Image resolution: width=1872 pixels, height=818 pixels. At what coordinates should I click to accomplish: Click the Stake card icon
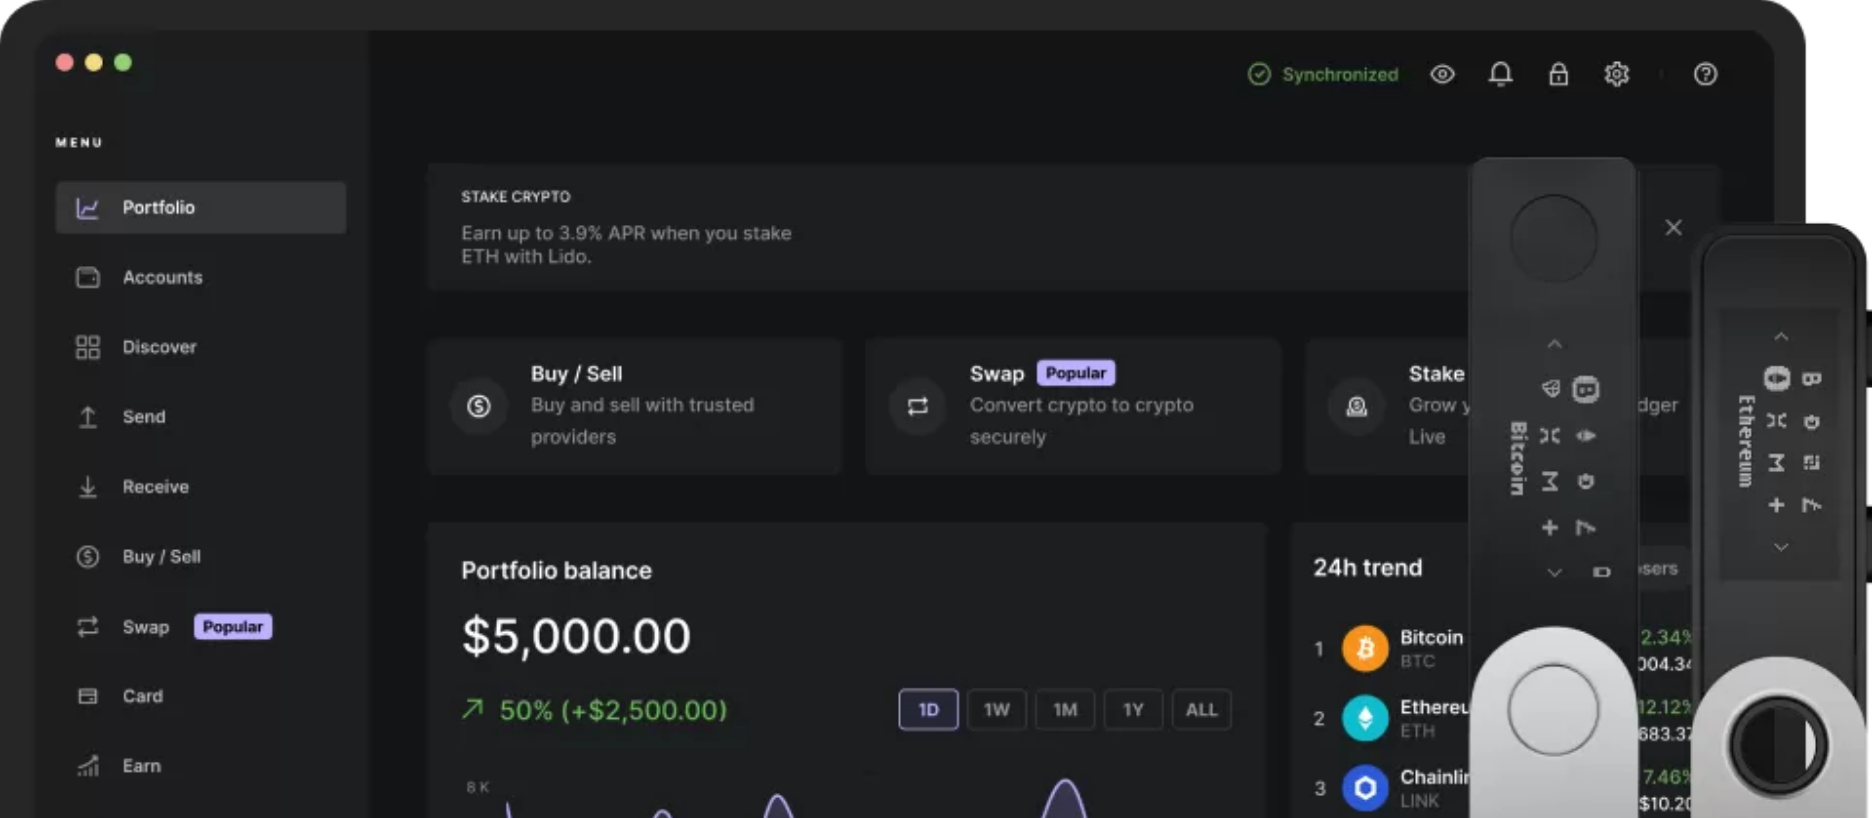(1357, 406)
